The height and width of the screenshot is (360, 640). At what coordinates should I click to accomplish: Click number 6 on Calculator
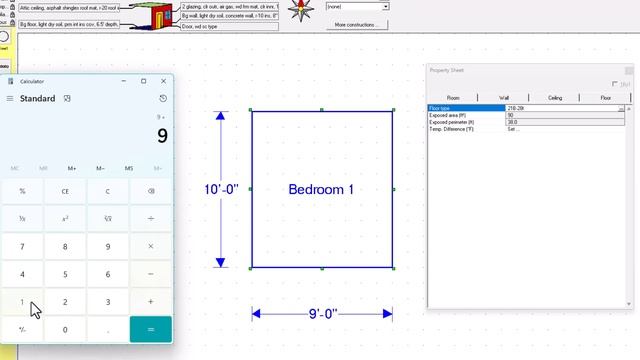click(x=108, y=274)
